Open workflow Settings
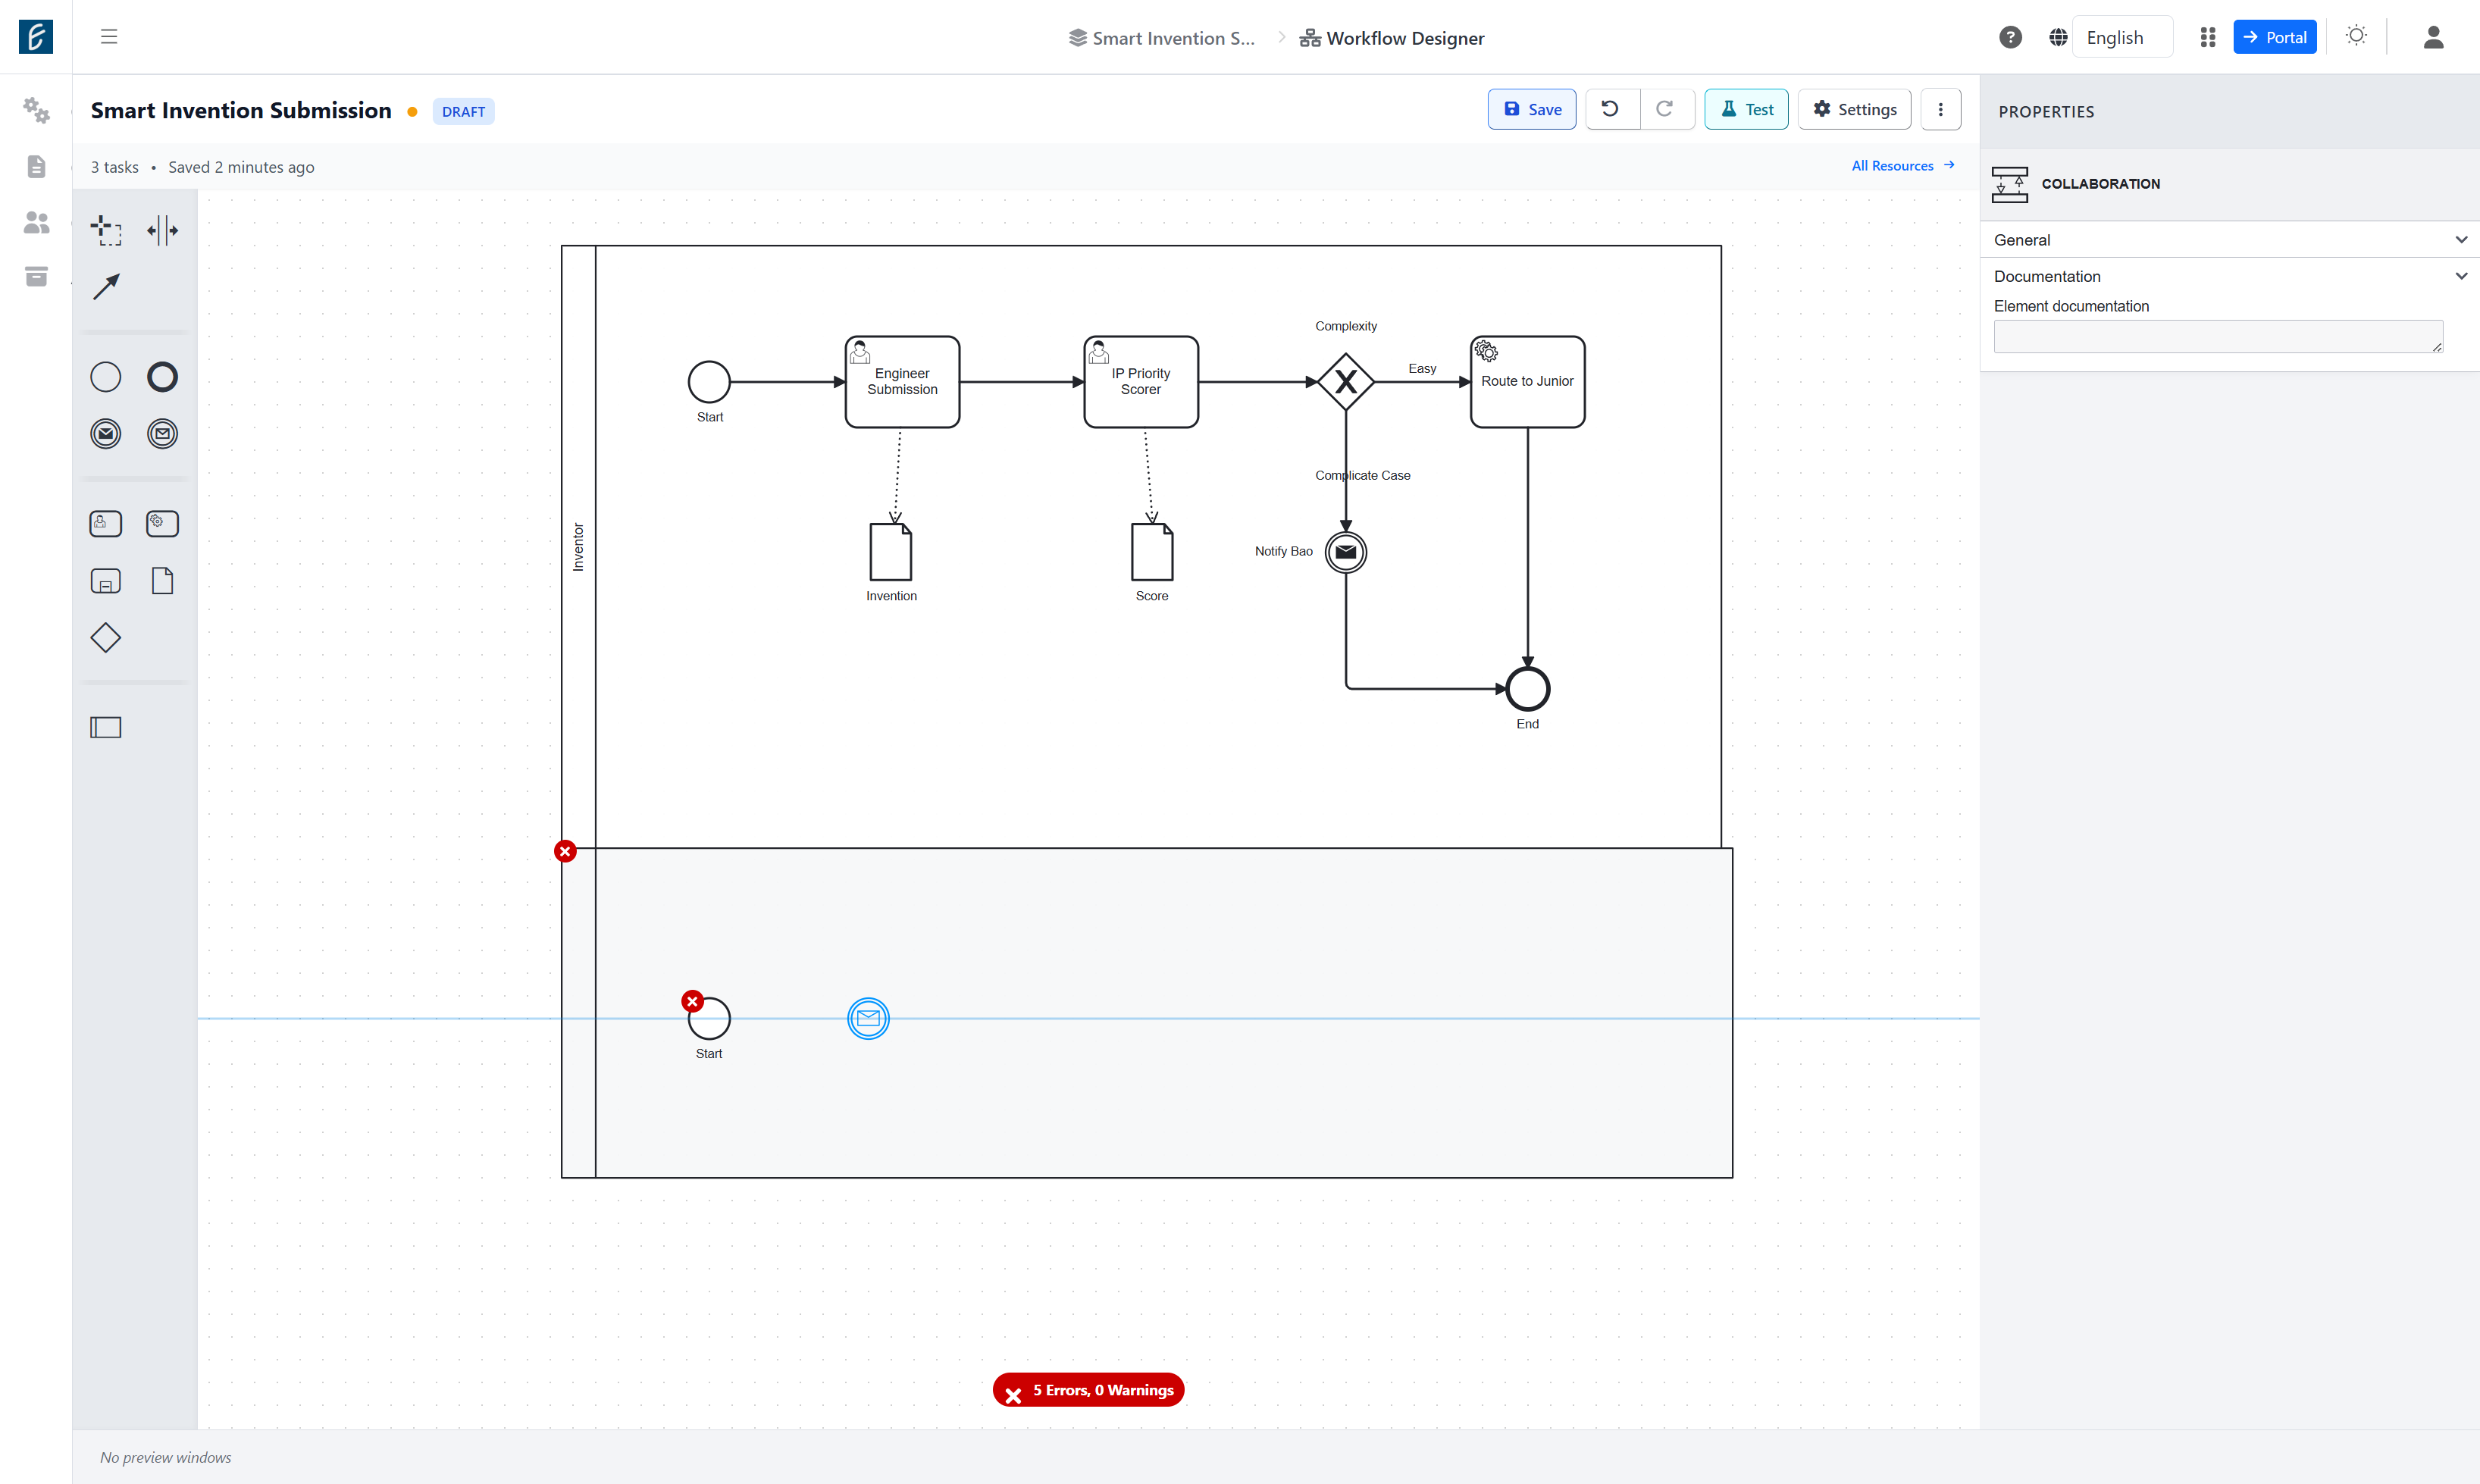Screen dimensions: 2480x1484 1854,109
